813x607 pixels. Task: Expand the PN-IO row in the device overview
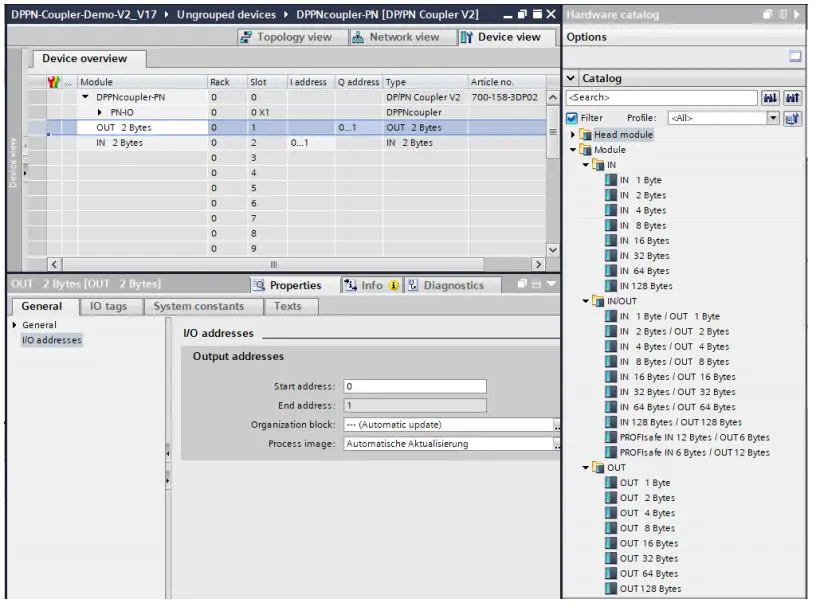click(100, 113)
